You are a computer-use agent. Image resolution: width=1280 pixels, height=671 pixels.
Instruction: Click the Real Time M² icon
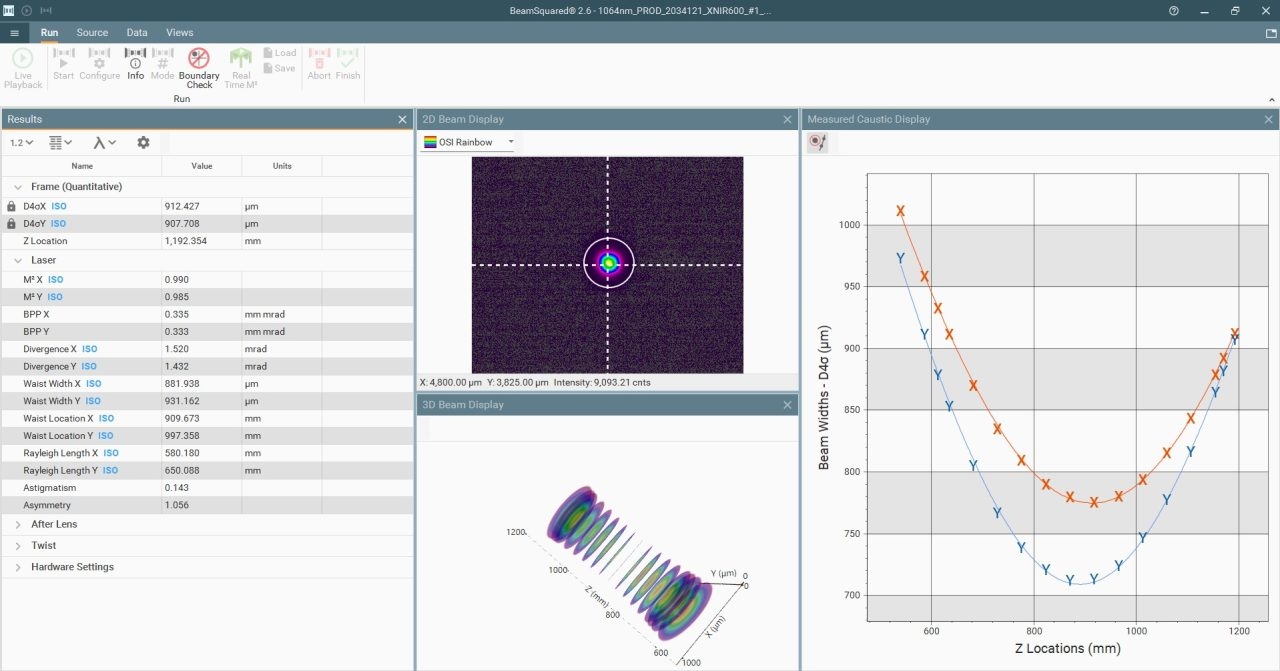click(x=241, y=58)
